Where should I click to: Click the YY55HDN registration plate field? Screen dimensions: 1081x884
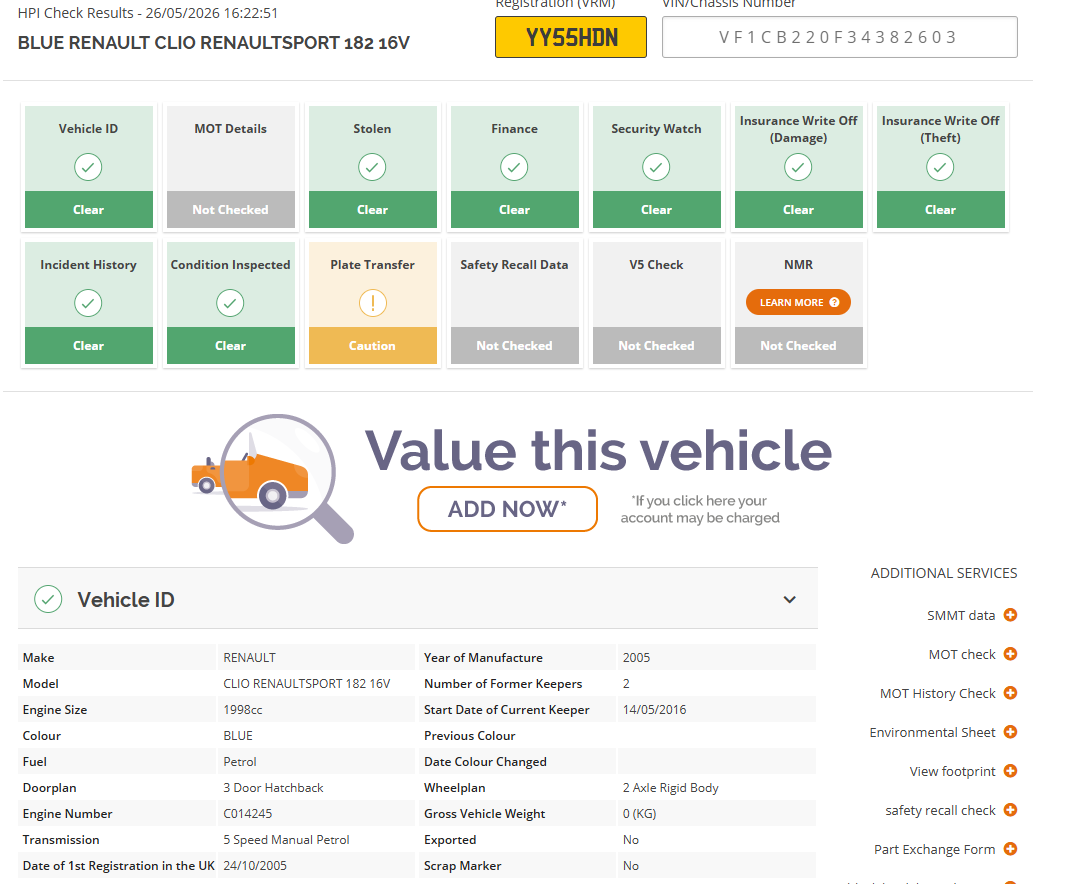[x=571, y=37]
